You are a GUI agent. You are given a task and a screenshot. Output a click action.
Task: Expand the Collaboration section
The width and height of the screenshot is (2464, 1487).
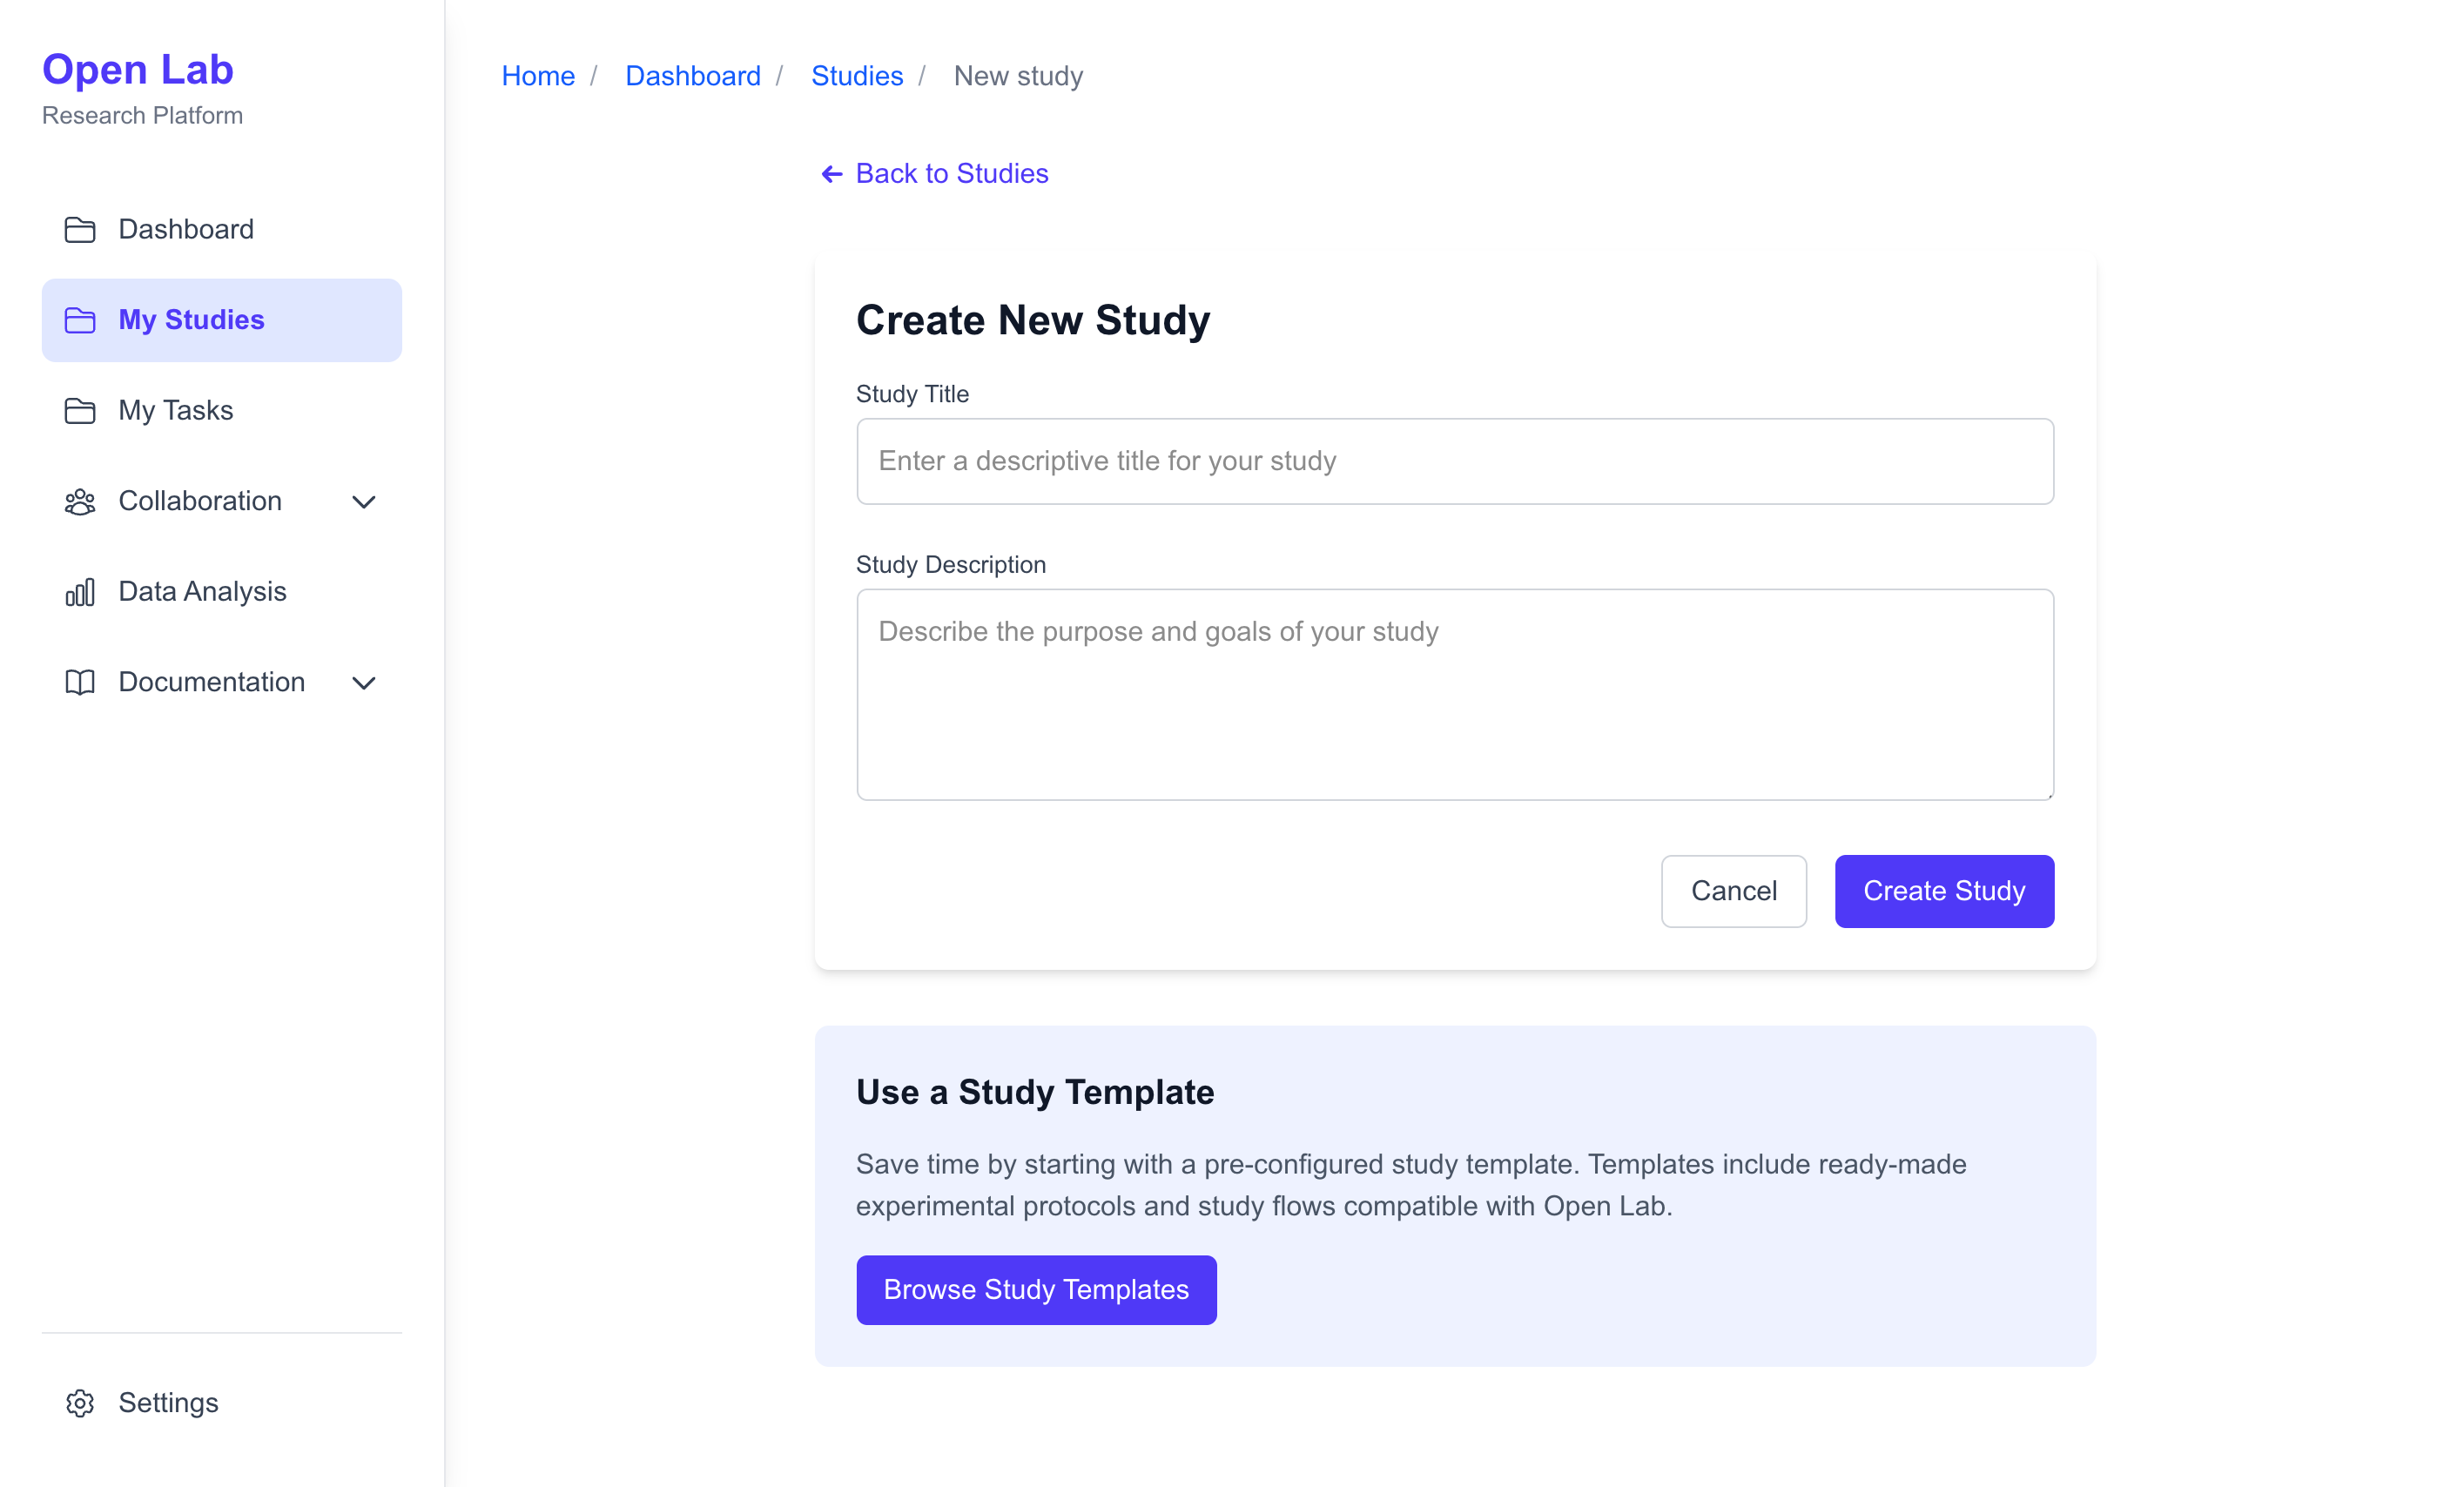tap(364, 501)
